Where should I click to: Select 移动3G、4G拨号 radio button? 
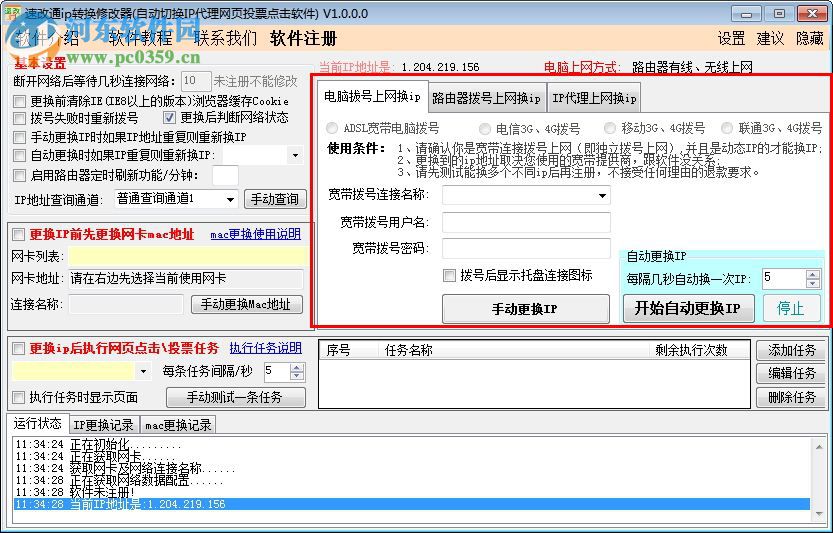[610, 128]
